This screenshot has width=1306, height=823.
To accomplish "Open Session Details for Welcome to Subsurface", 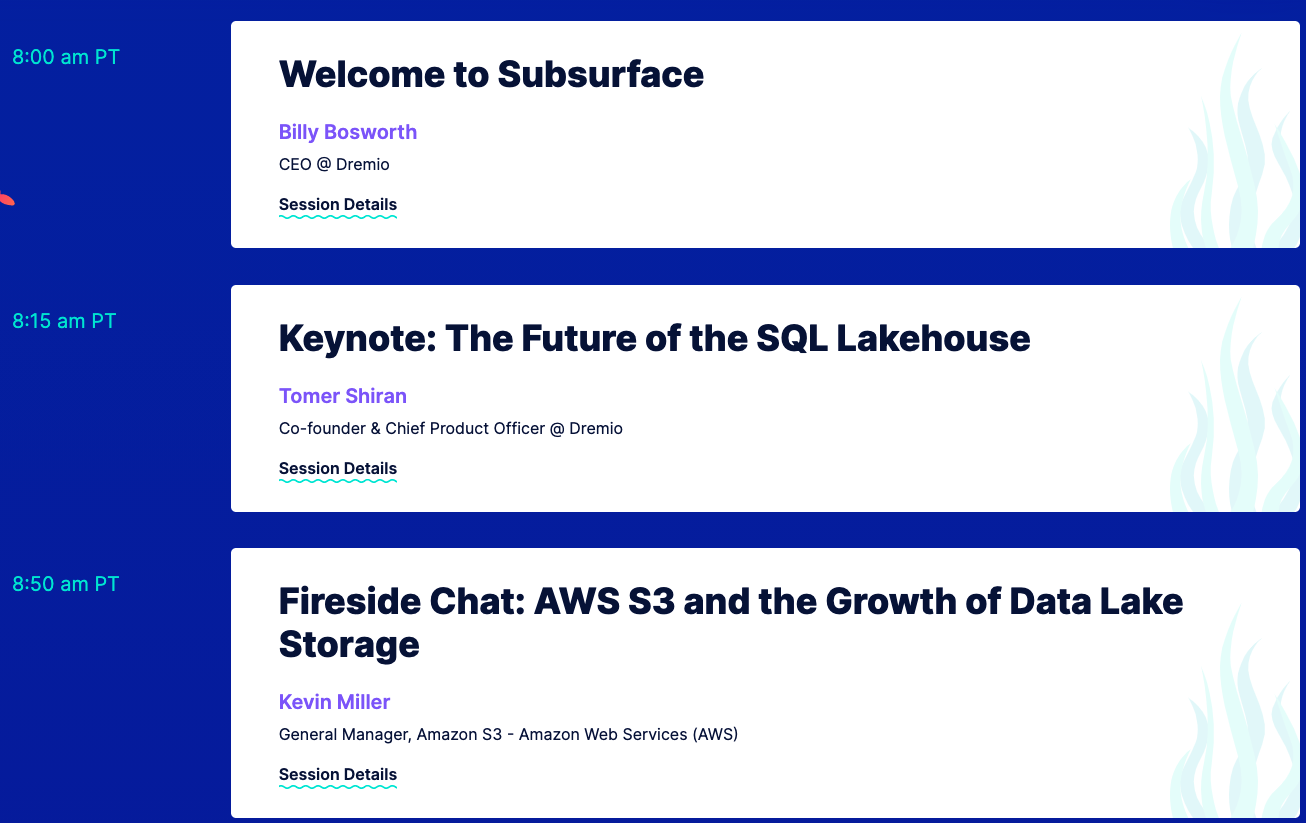I will tap(337, 205).
